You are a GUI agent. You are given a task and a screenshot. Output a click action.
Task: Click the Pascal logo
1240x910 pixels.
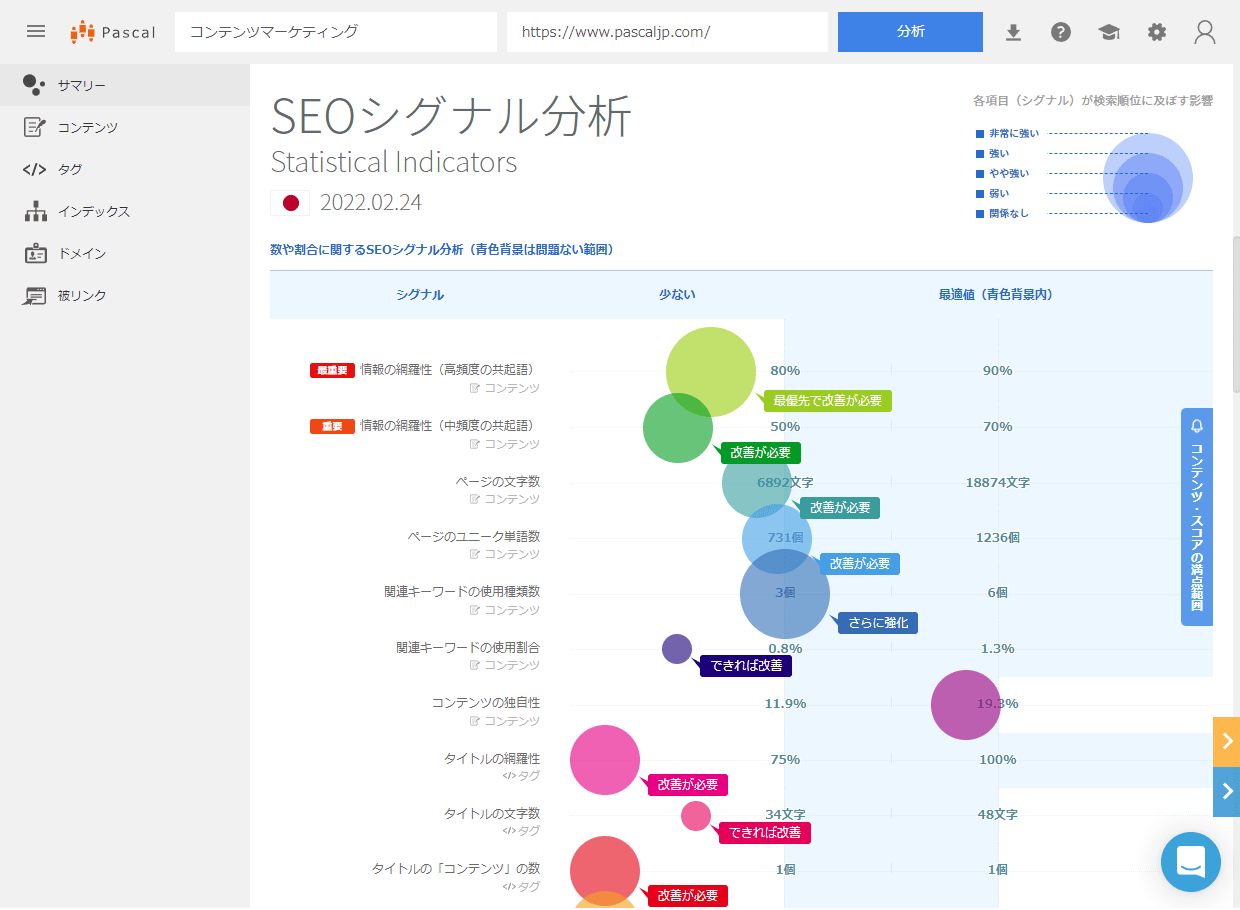coord(113,32)
